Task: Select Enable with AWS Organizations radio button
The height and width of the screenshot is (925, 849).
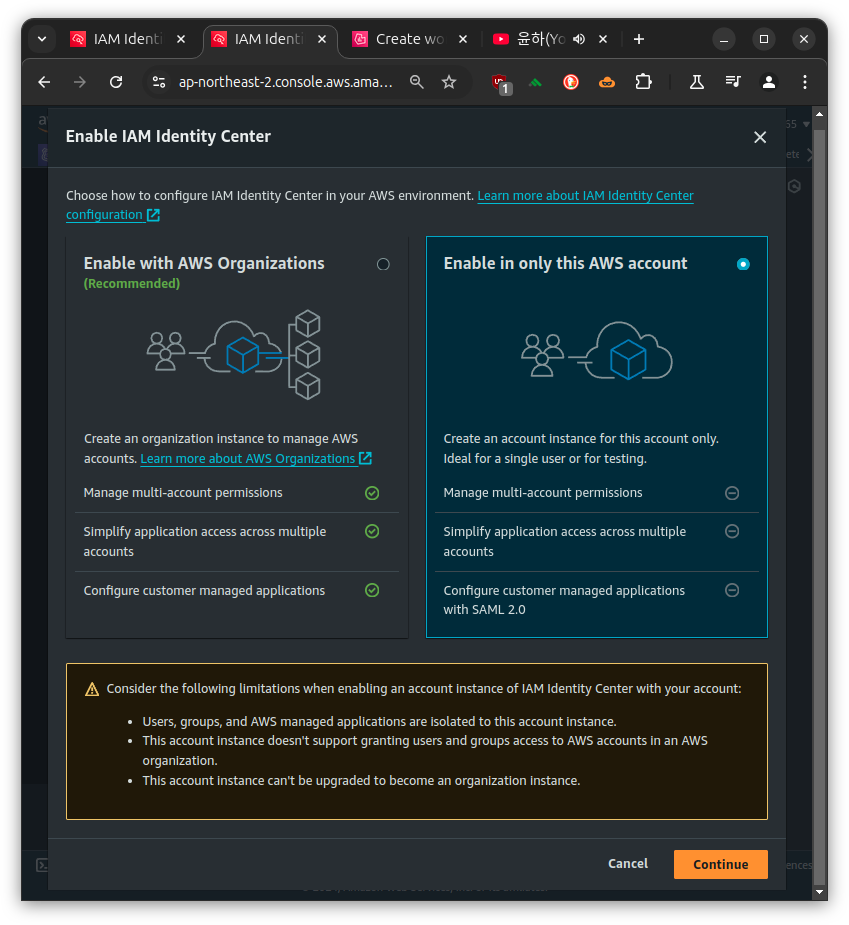Action: click(383, 264)
